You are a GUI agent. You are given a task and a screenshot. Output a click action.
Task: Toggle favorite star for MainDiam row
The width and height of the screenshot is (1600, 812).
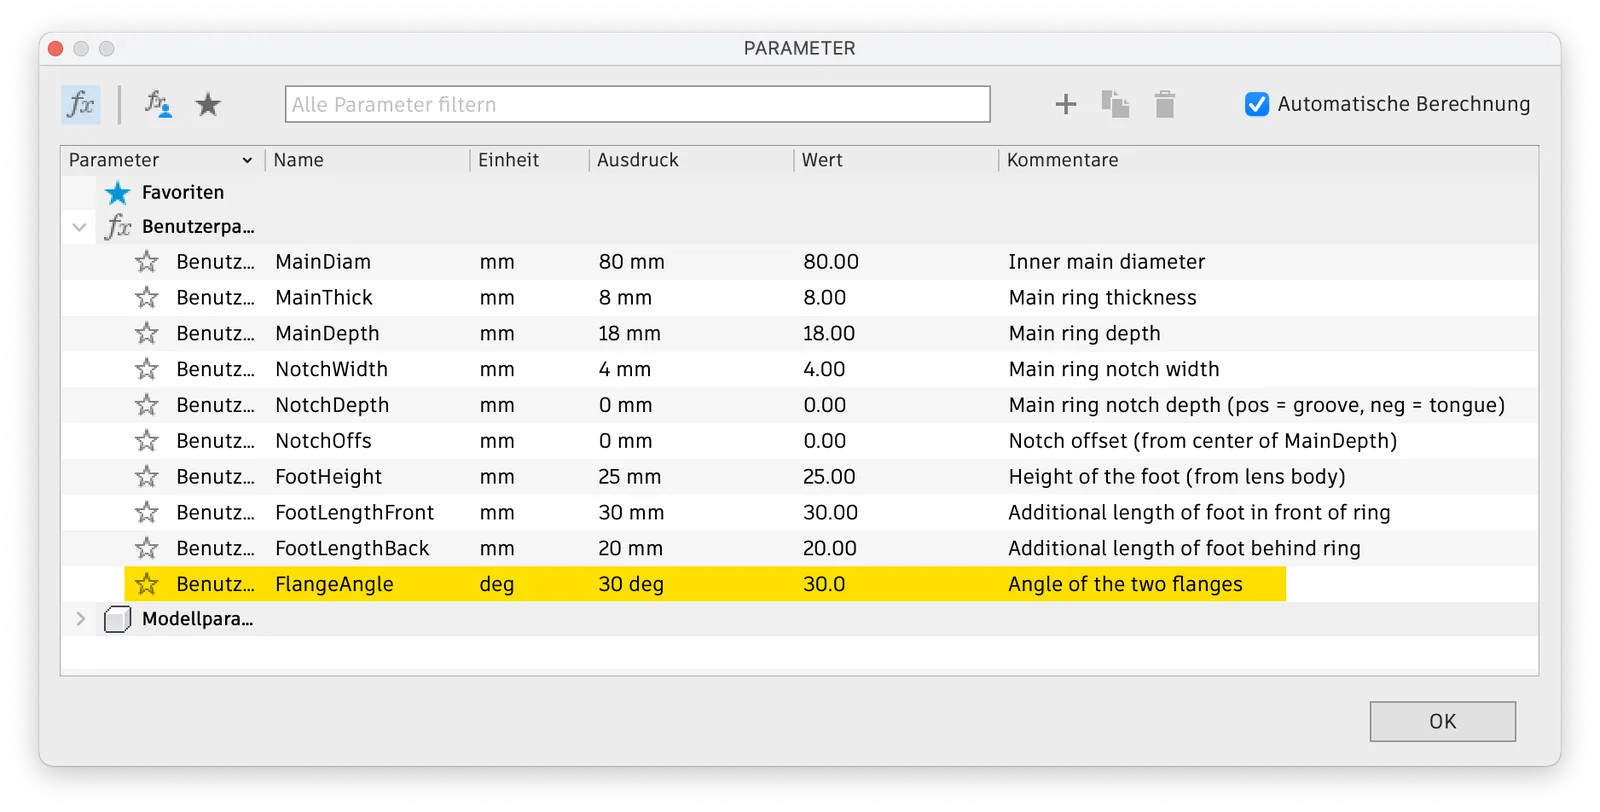[147, 262]
